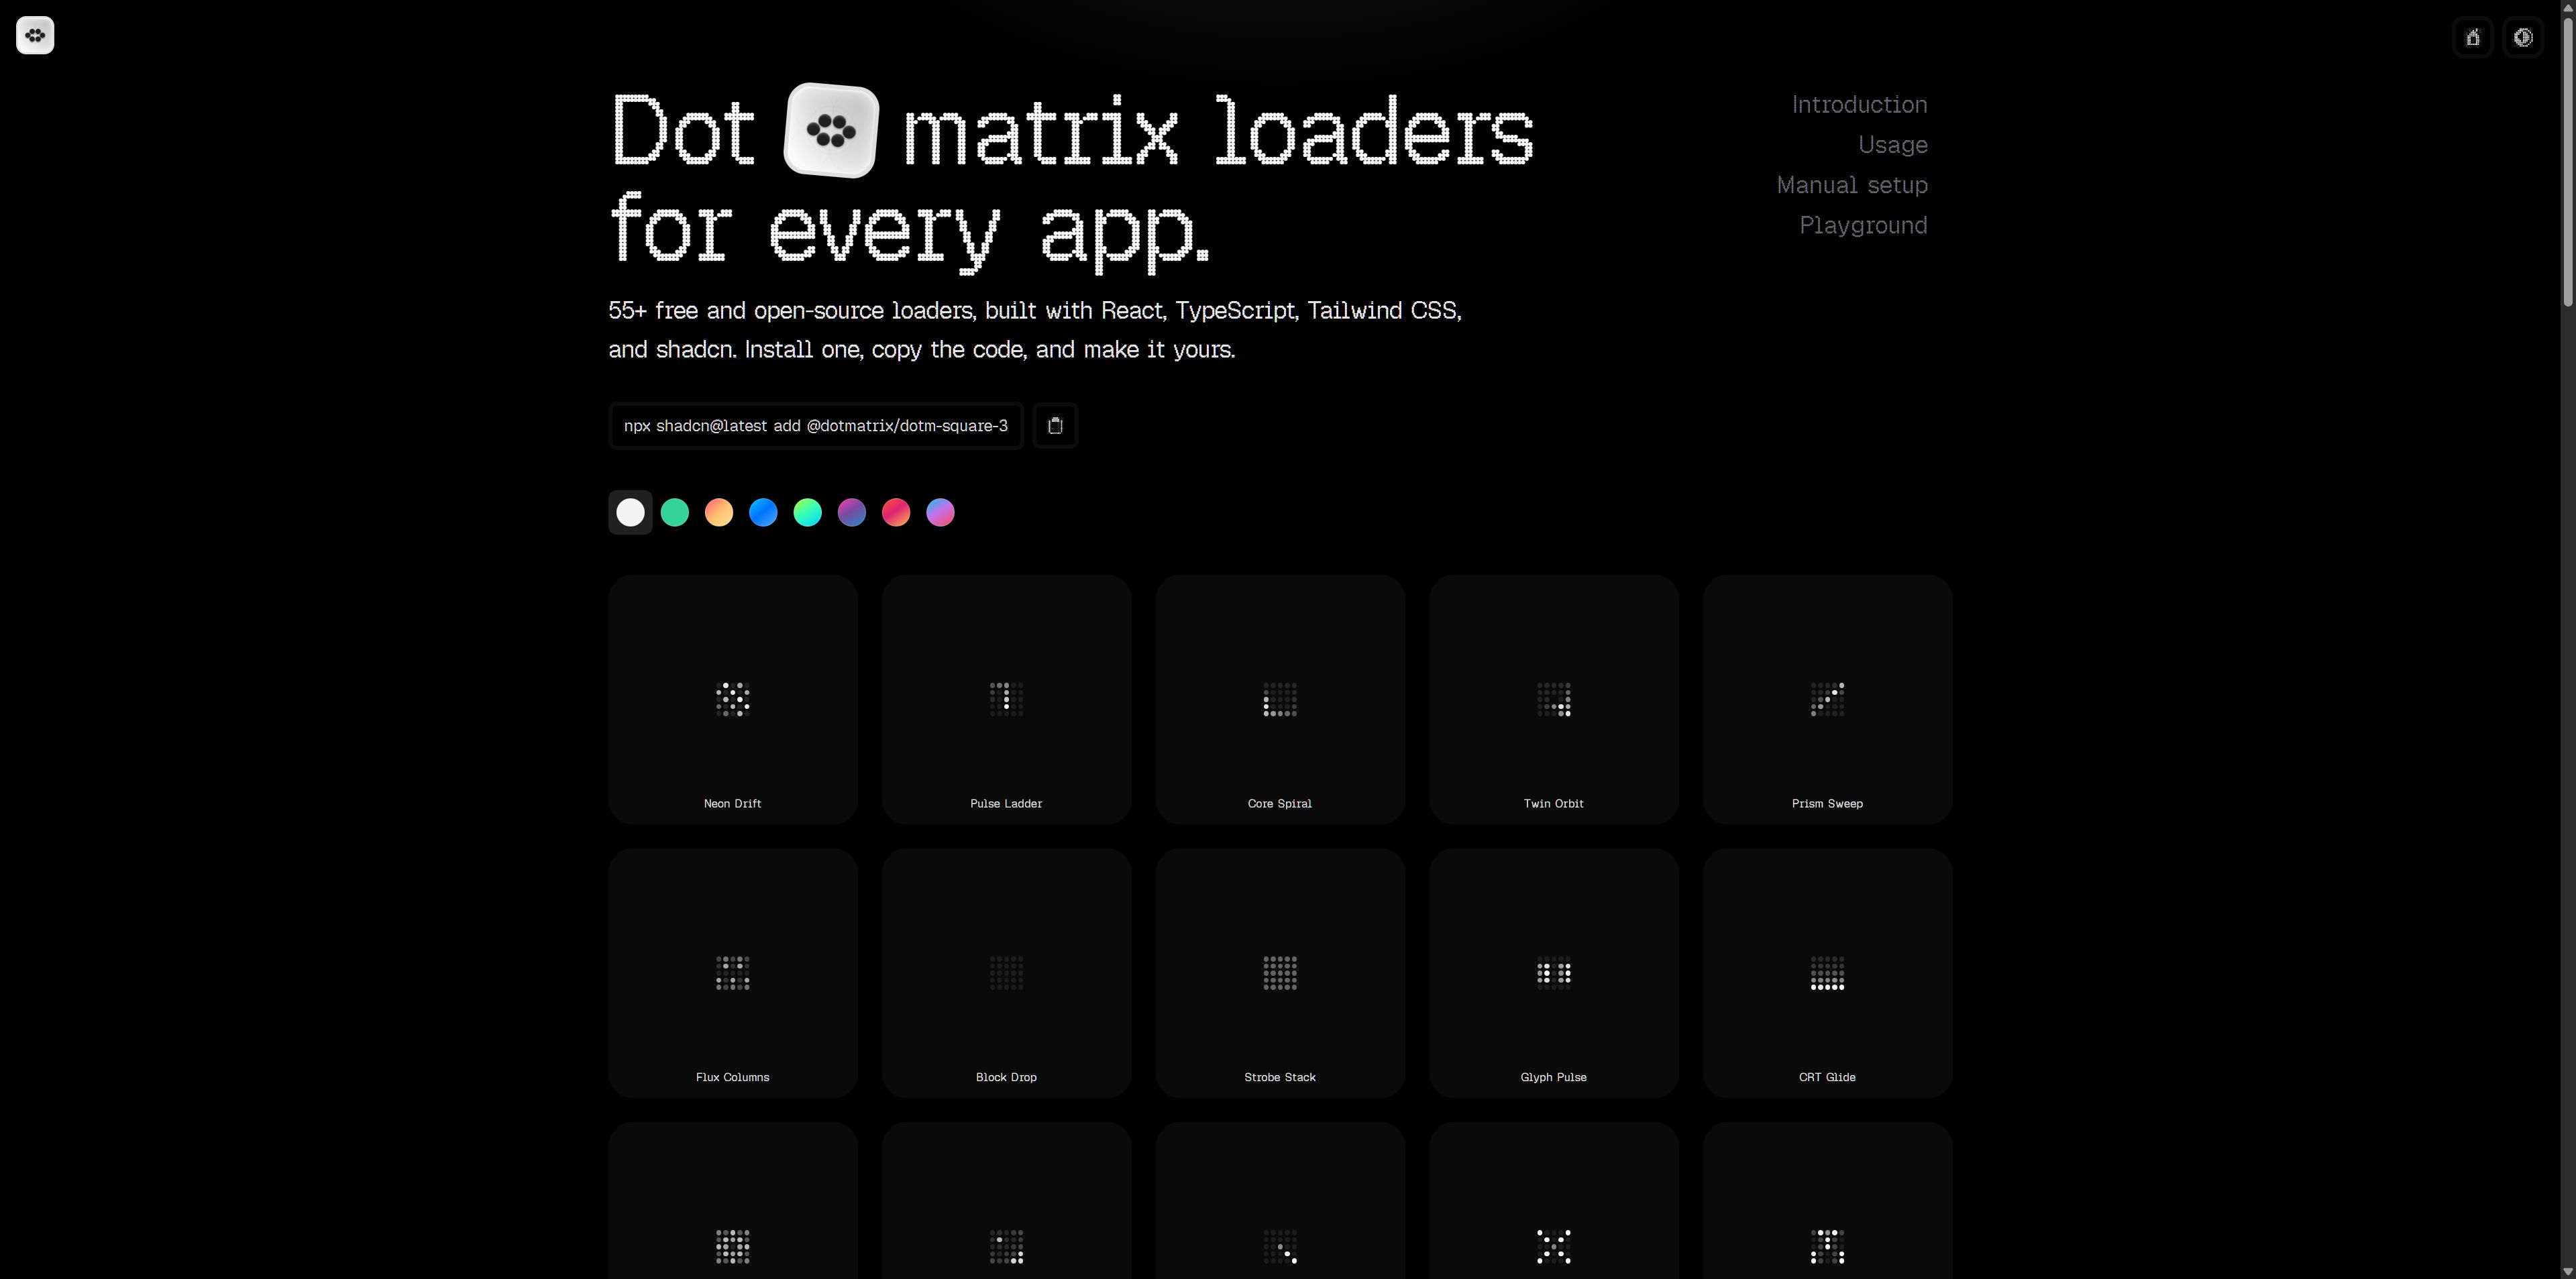Pick the peach orange gradient swatch
Image resolution: width=2576 pixels, height=1279 pixels.
[x=719, y=513]
